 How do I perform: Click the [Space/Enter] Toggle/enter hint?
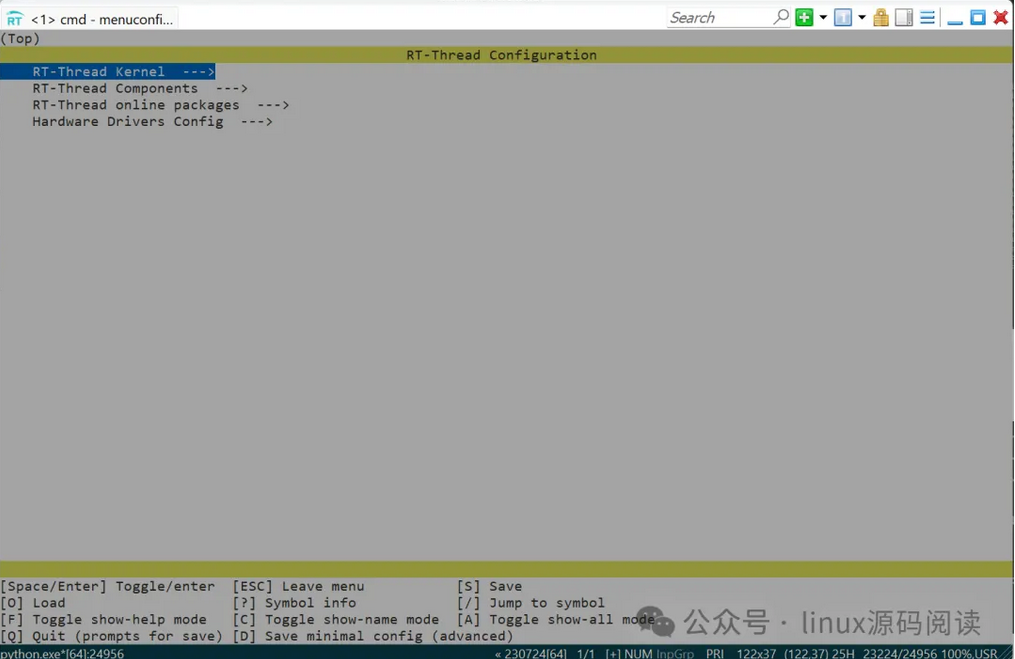pos(107,586)
